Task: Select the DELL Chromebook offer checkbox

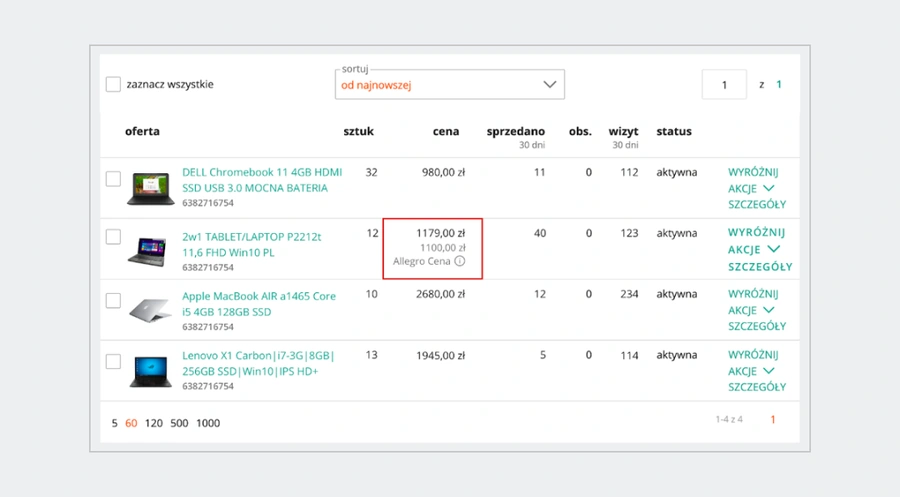Action: pyautogui.click(x=113, y=178)
